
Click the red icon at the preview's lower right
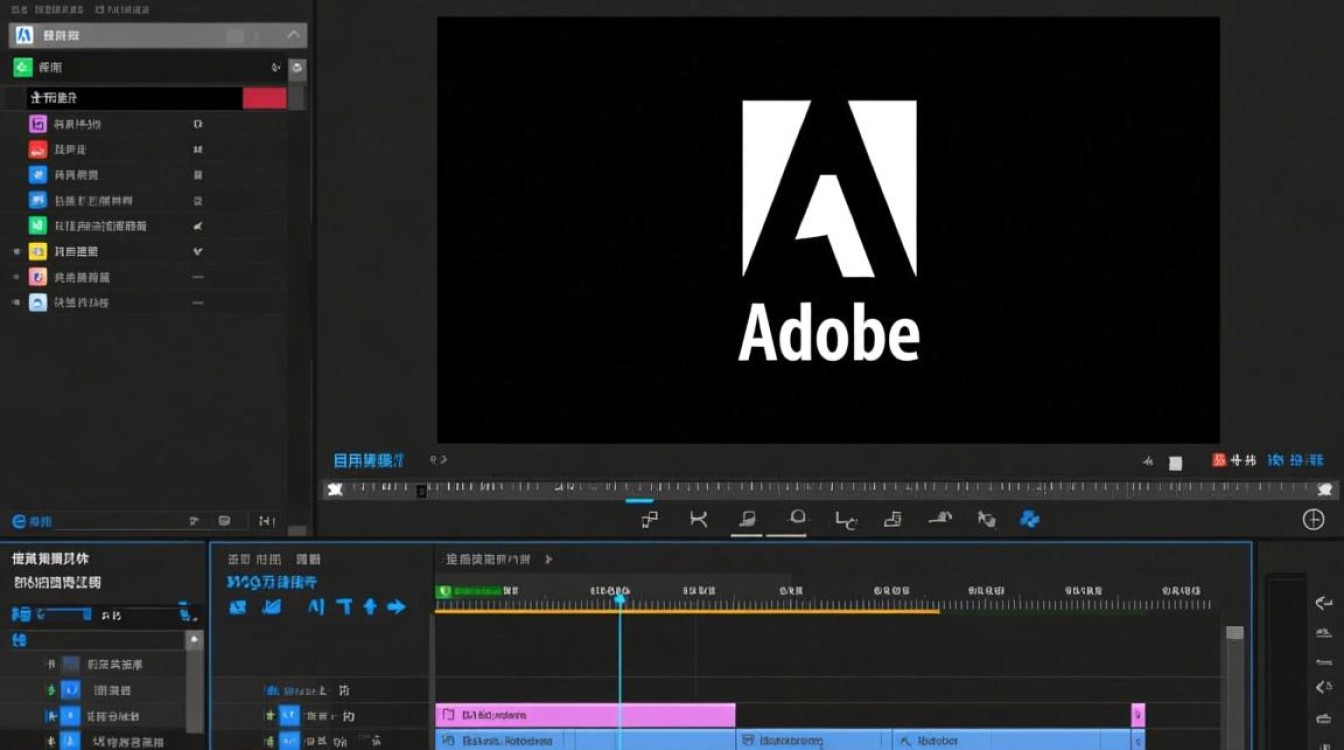(x=1219, y=460)
